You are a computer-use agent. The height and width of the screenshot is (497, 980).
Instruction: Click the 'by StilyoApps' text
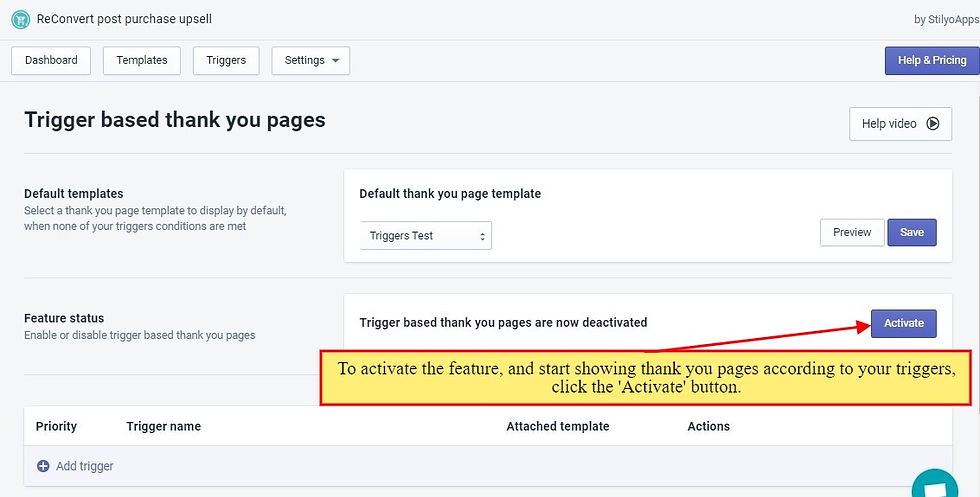point(946,19)
